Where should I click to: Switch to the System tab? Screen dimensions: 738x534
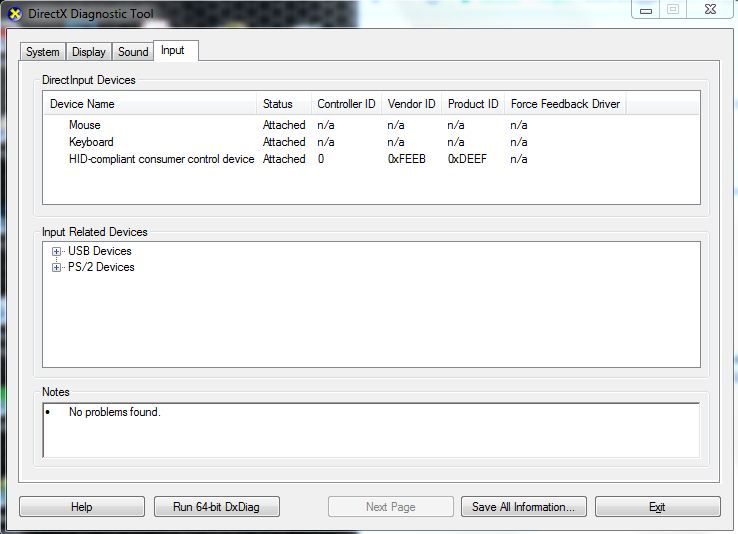point(43,52)
